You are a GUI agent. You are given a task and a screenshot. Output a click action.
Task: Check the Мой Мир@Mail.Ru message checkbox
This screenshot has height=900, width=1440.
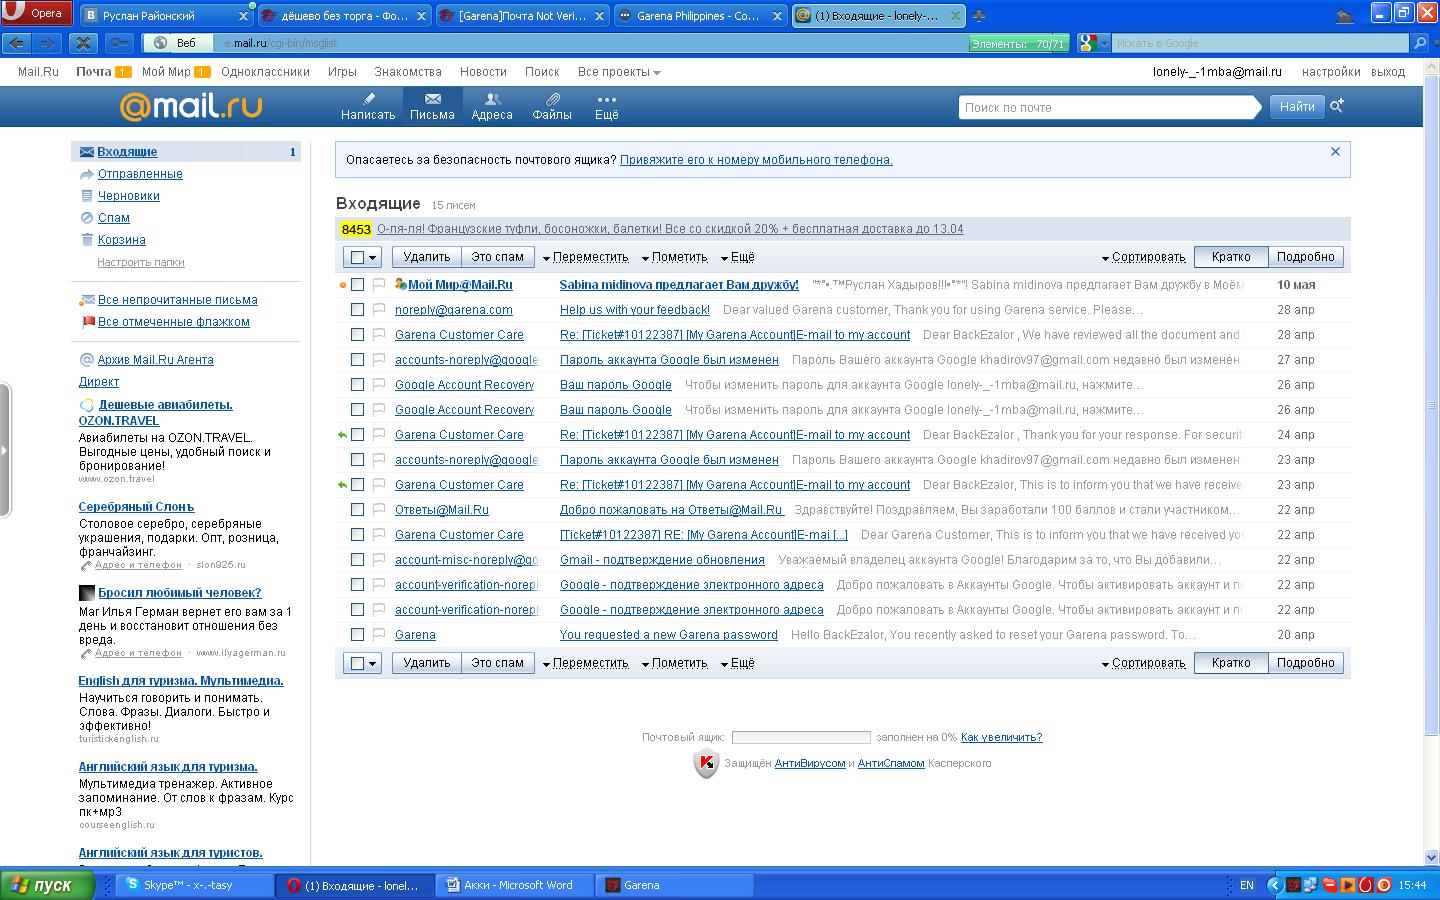(357, 285)
